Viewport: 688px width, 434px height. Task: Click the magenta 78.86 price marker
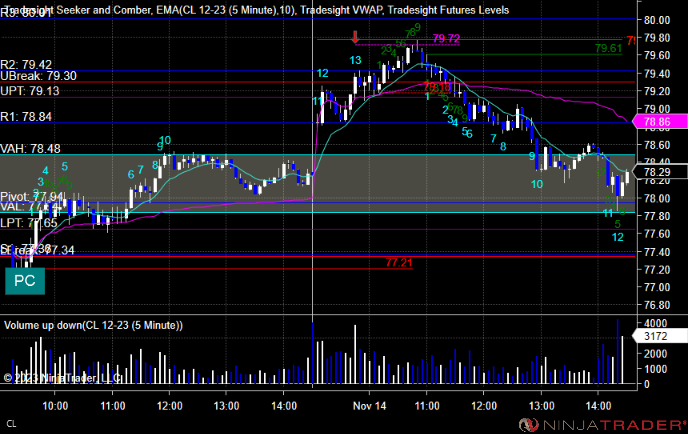tap(659, 122)
